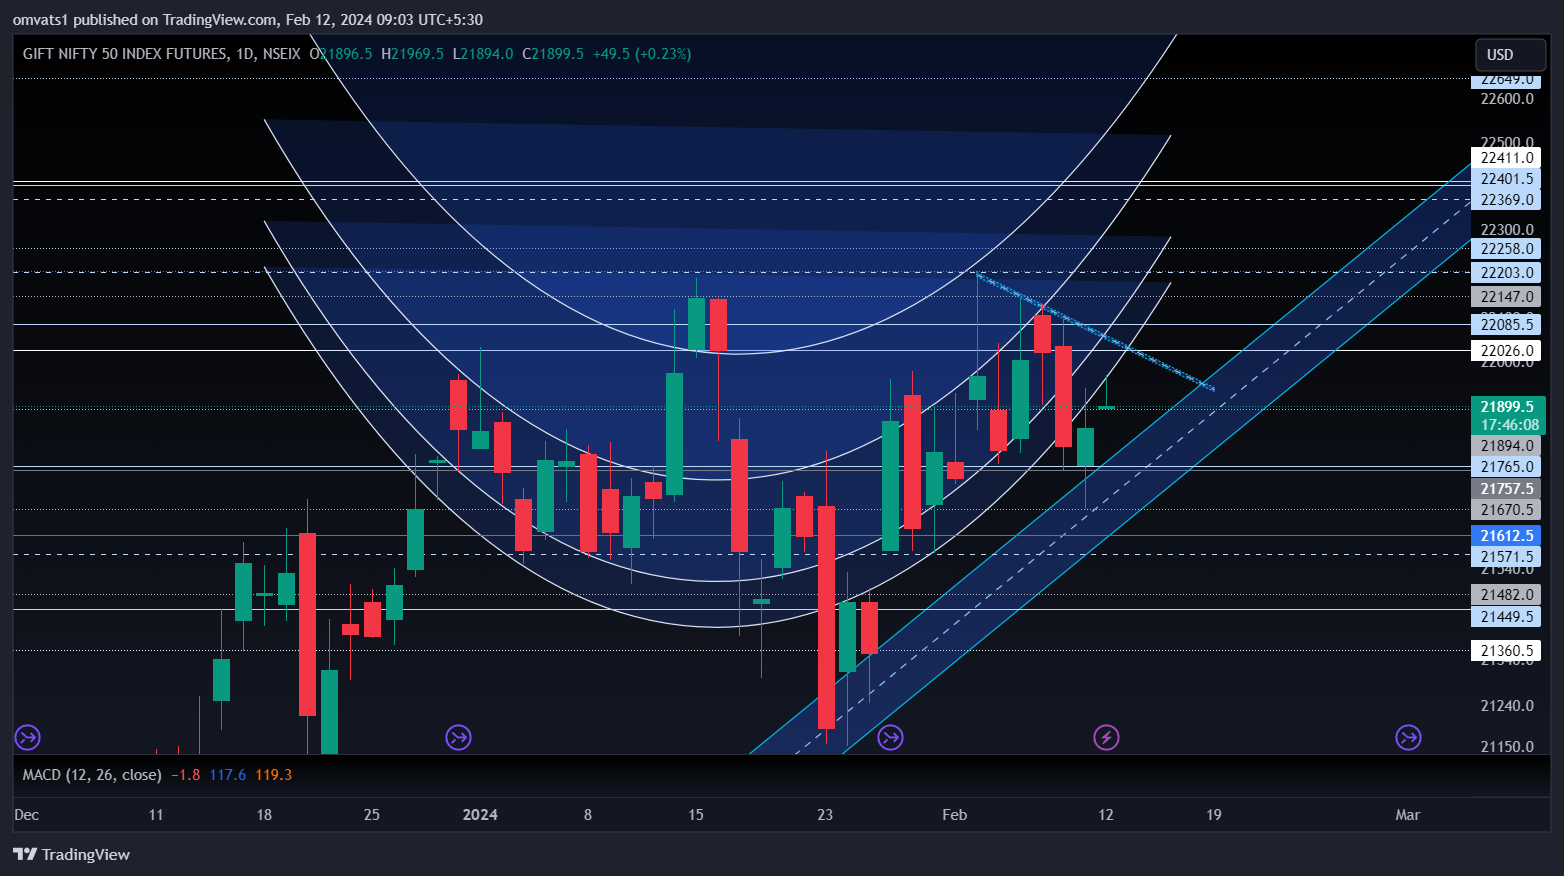
Task: Click the low value L21894.0
Action: 483,54
